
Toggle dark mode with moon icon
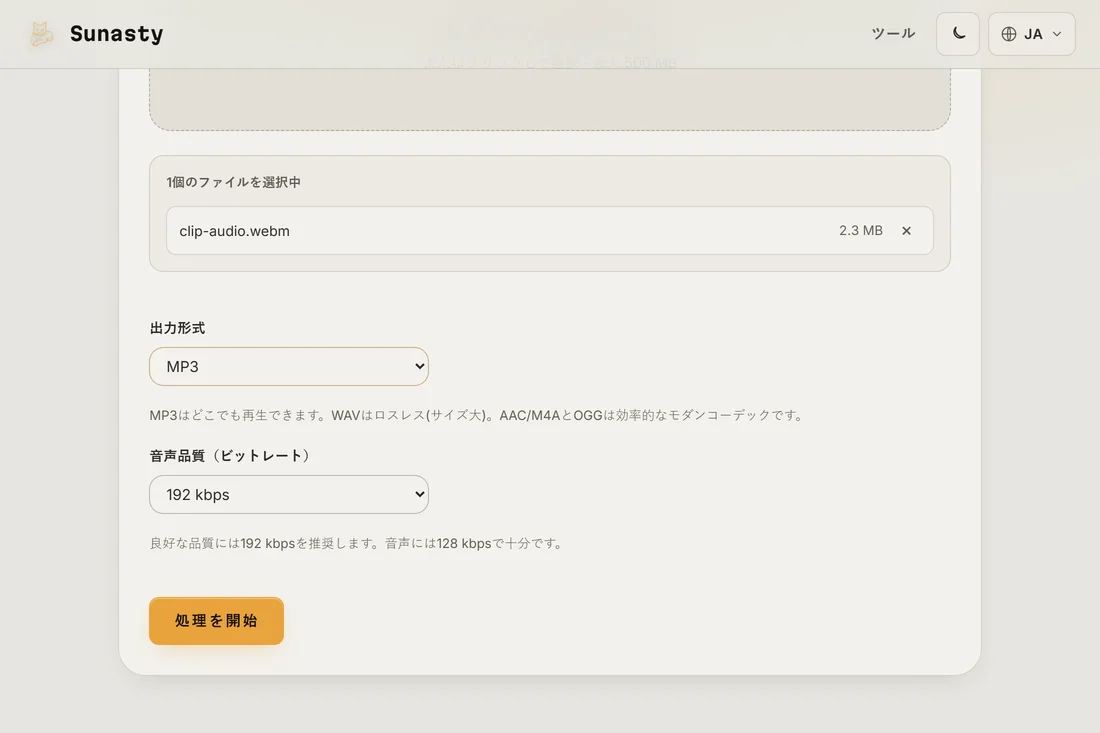[958, 34]
